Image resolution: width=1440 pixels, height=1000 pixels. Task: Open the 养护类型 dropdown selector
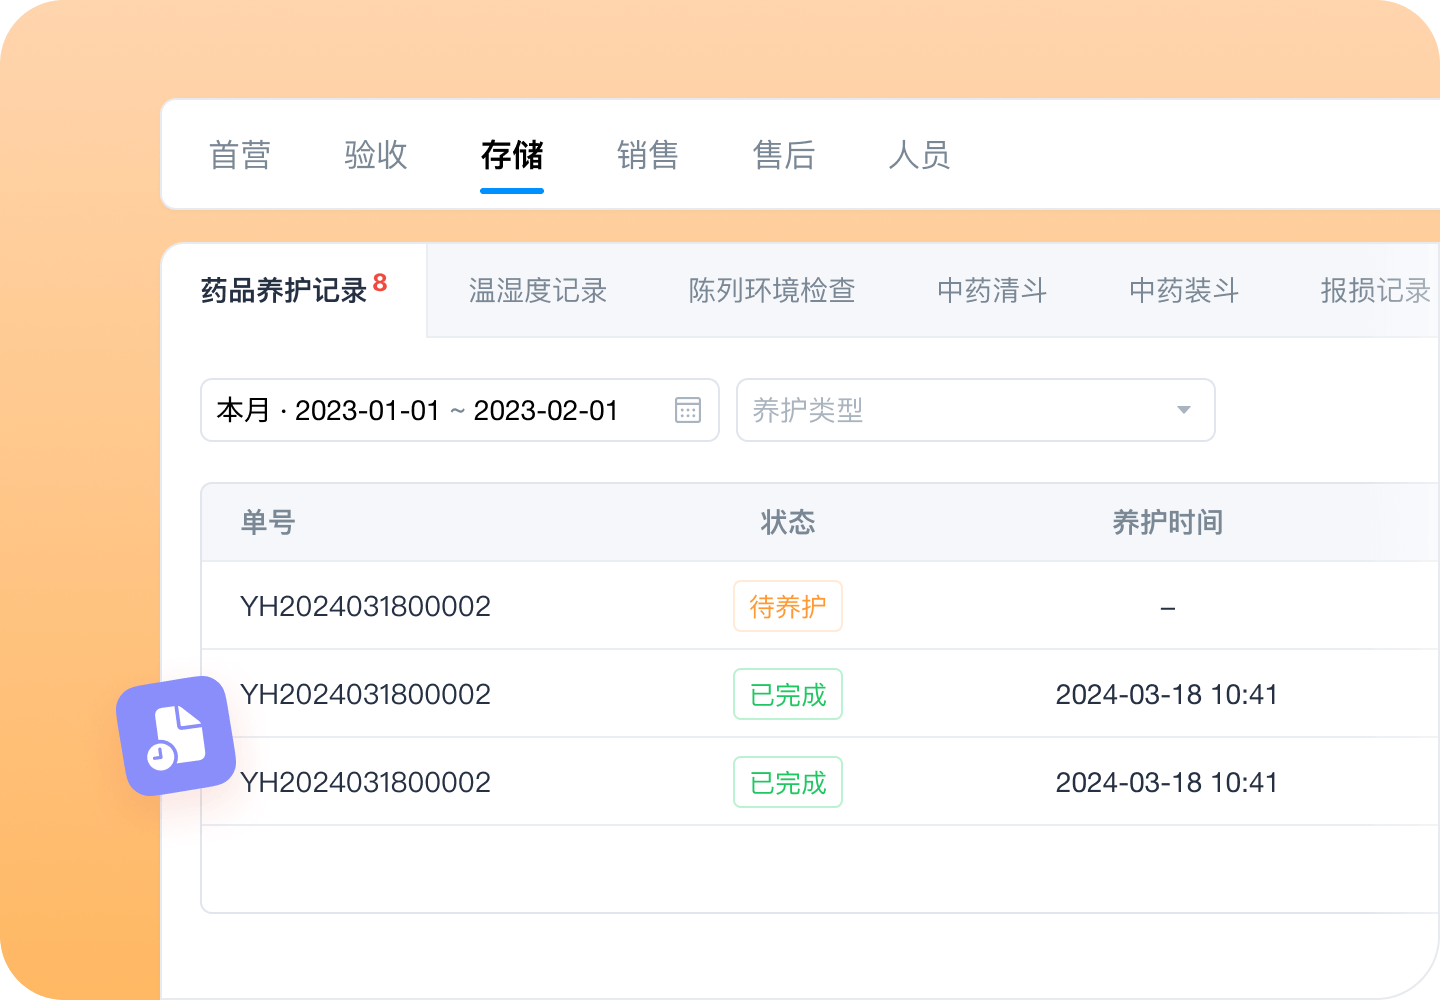pos(975,410)
